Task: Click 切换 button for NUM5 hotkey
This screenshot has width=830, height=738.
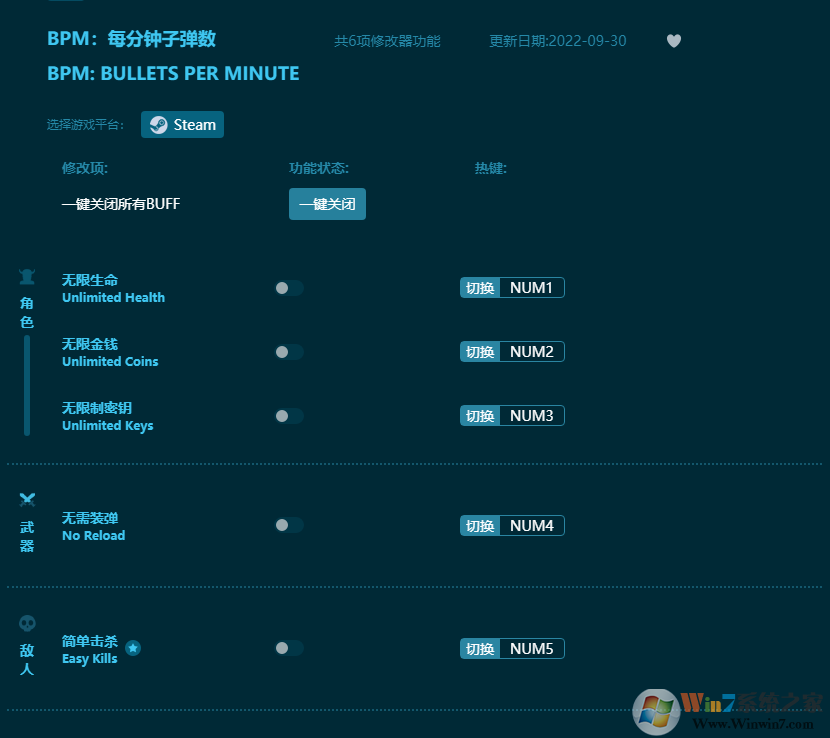Action: point(480,649)
